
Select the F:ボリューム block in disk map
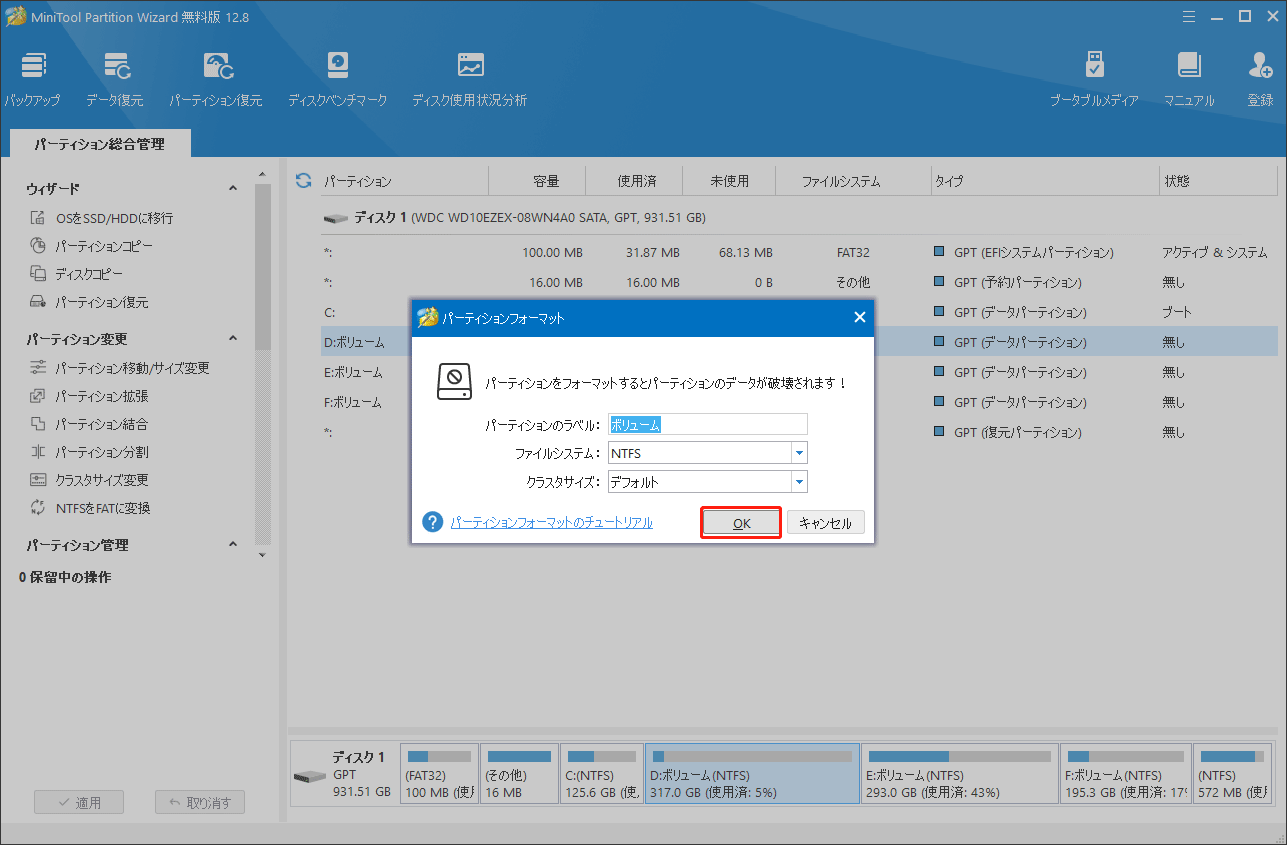pyautogui.click(x=1126, y=774)
